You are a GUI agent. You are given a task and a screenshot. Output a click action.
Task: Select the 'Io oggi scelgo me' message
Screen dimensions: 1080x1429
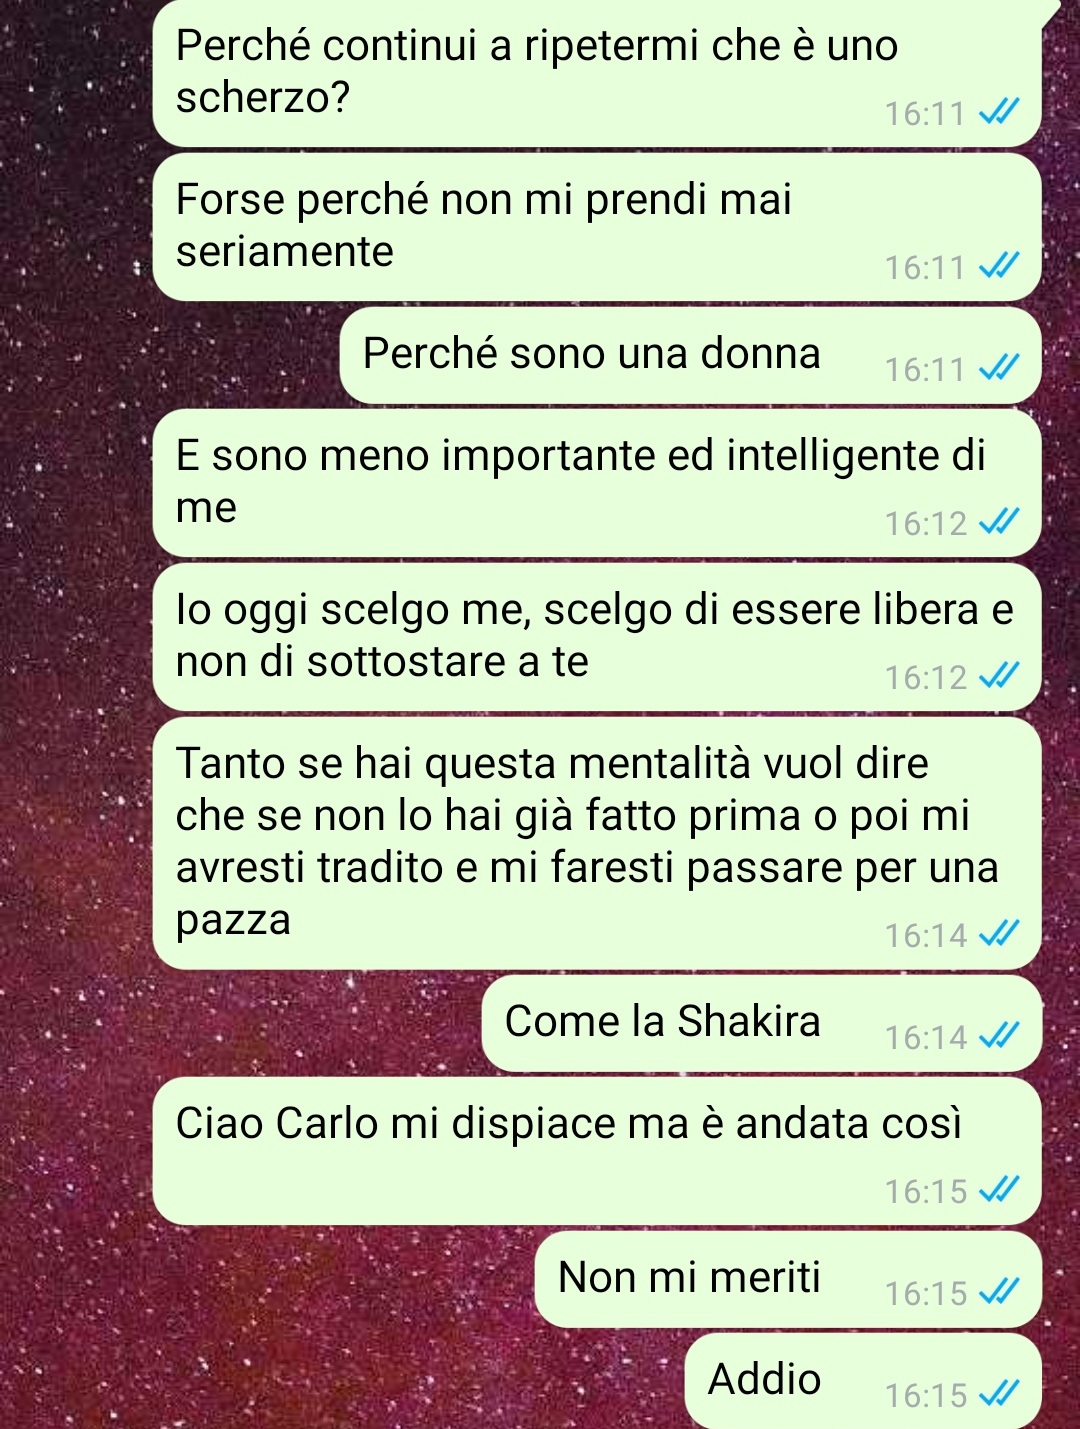click(597, 637)
